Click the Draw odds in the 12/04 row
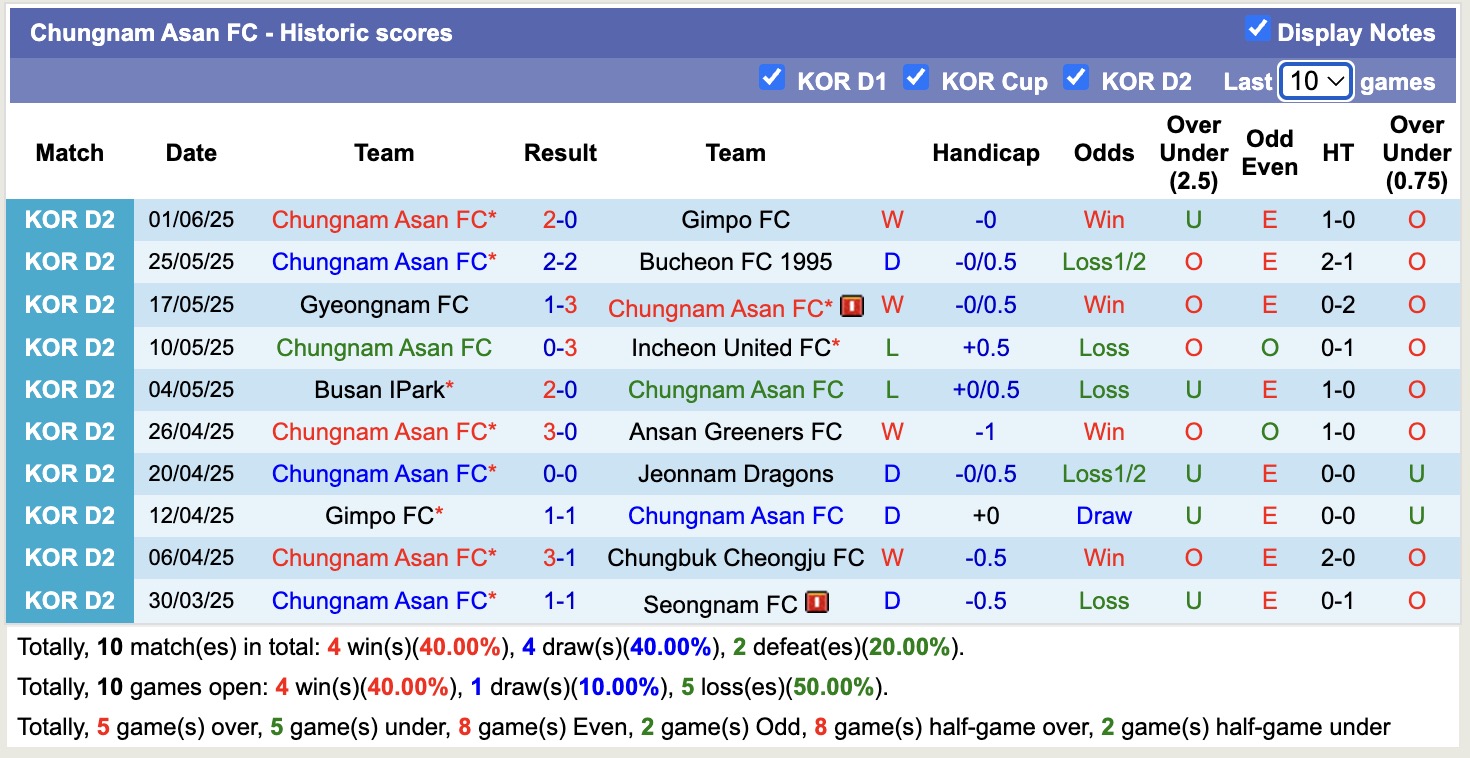Image resolution: width=1470 pixels, height=758 pixels. coord(1103,515)
